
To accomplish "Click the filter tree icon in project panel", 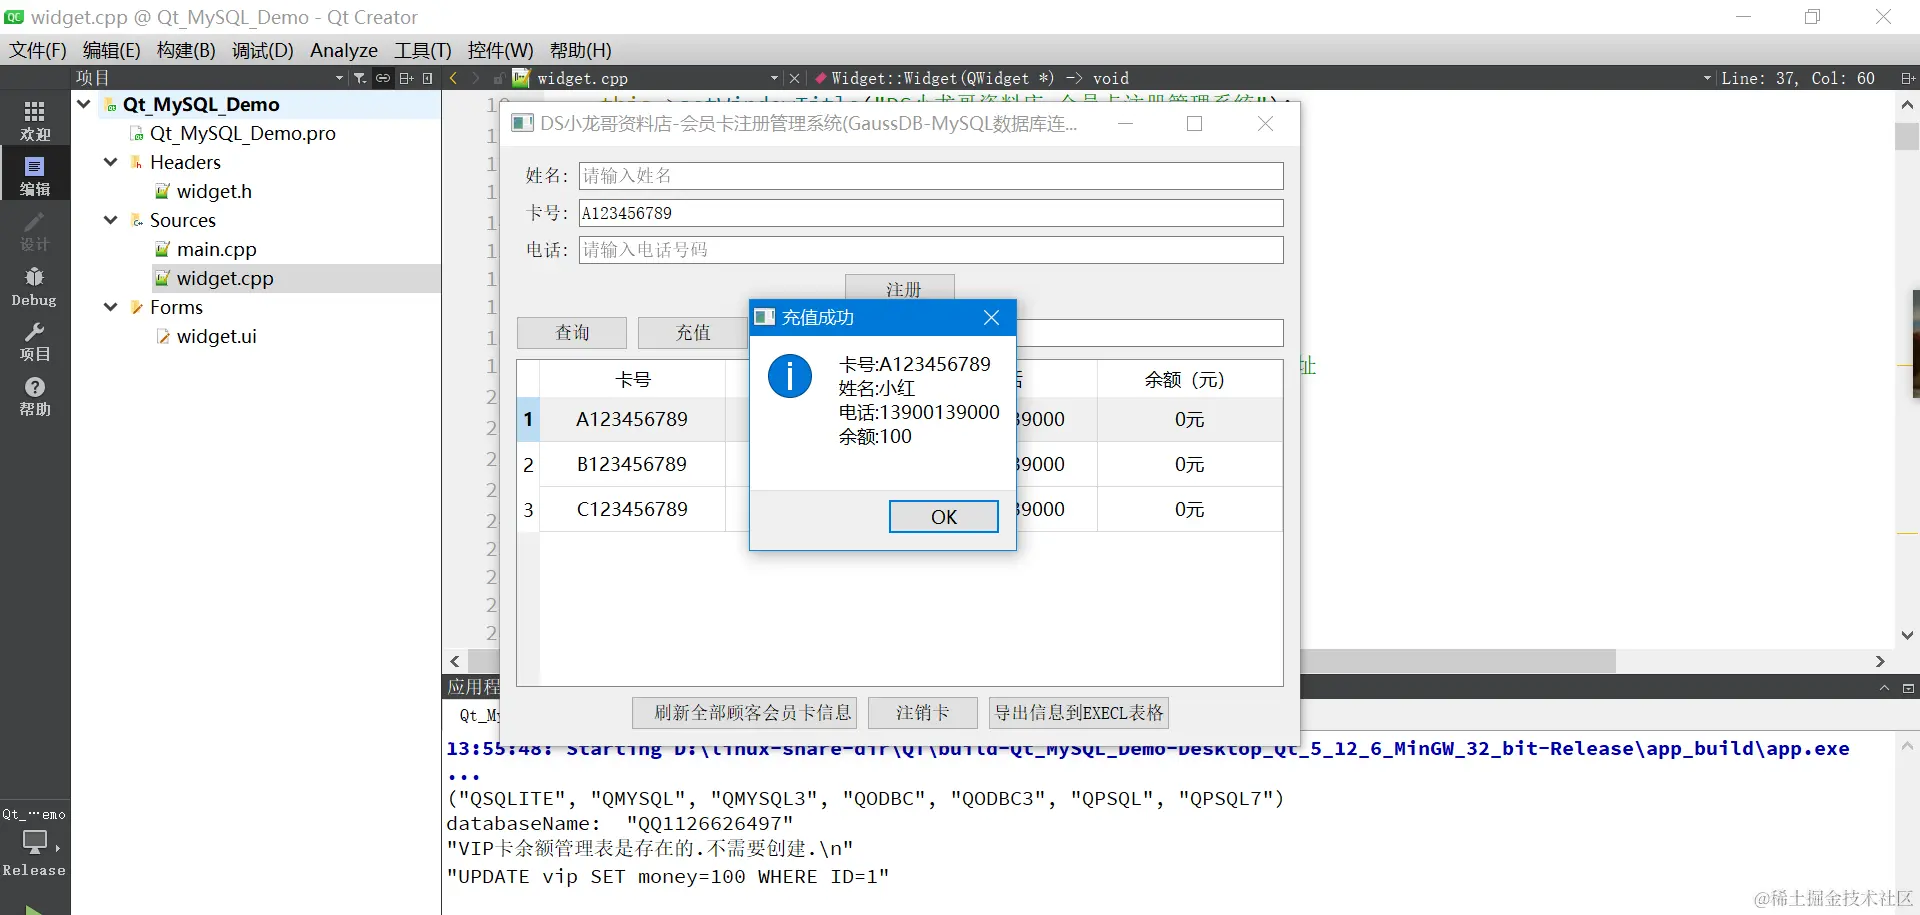I will click(360, 78).
